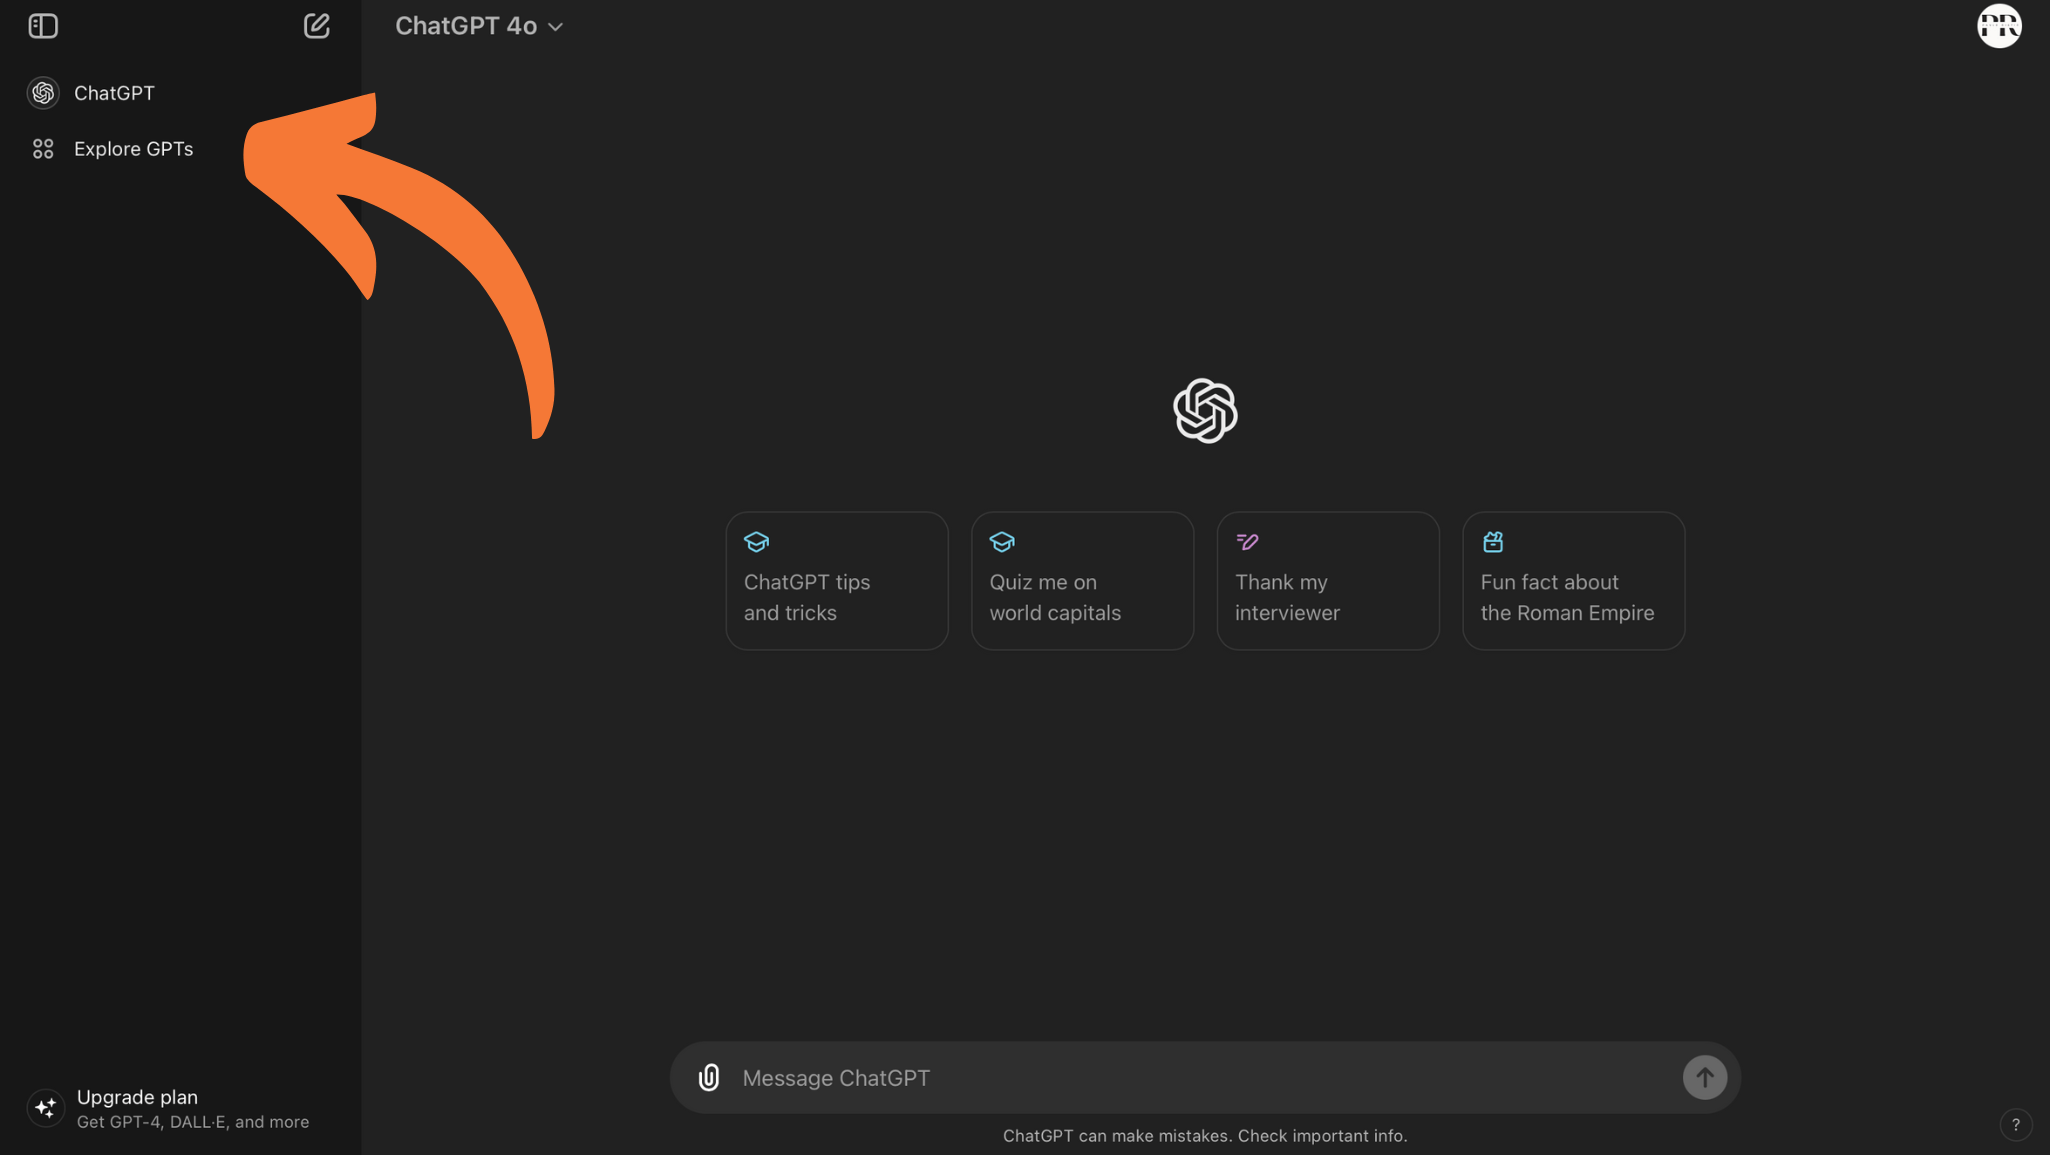2050x1155 pixels.
Task: Click the center OpenAI logo
Action: 1205,410
